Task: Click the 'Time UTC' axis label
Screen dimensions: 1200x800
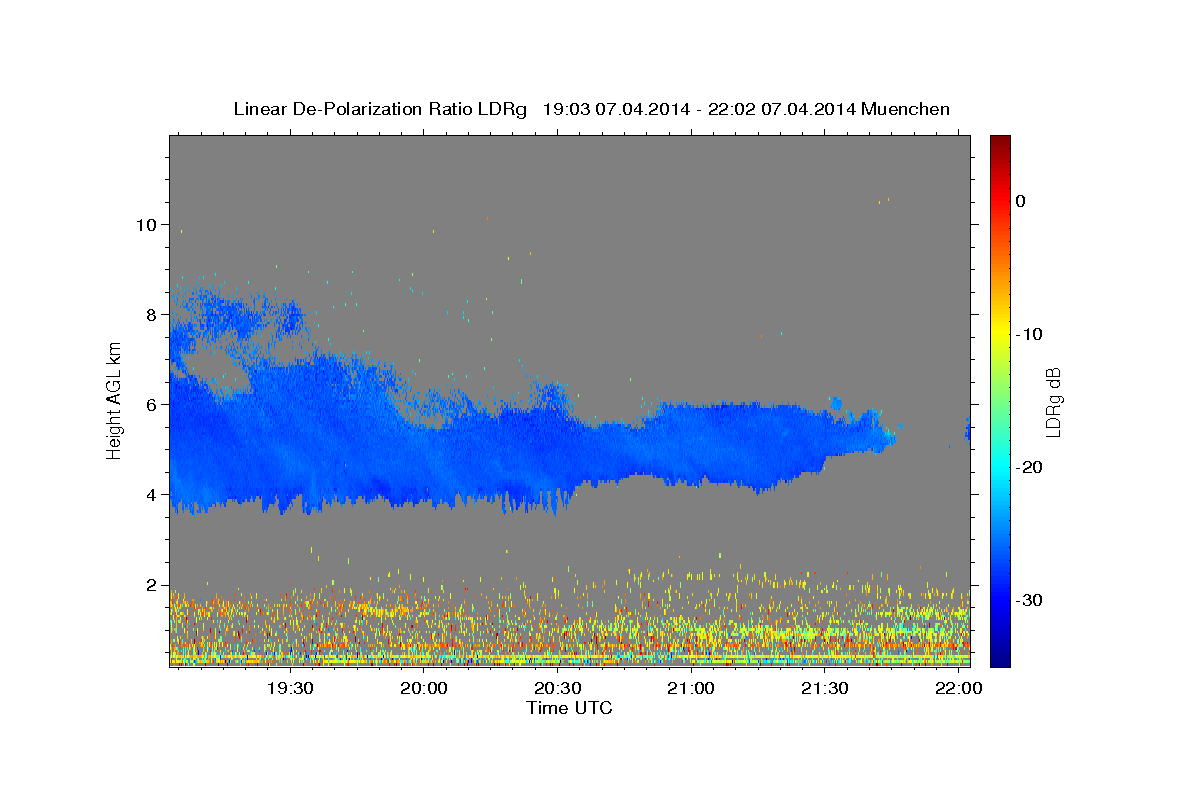Action: click(x=569, y=708)
